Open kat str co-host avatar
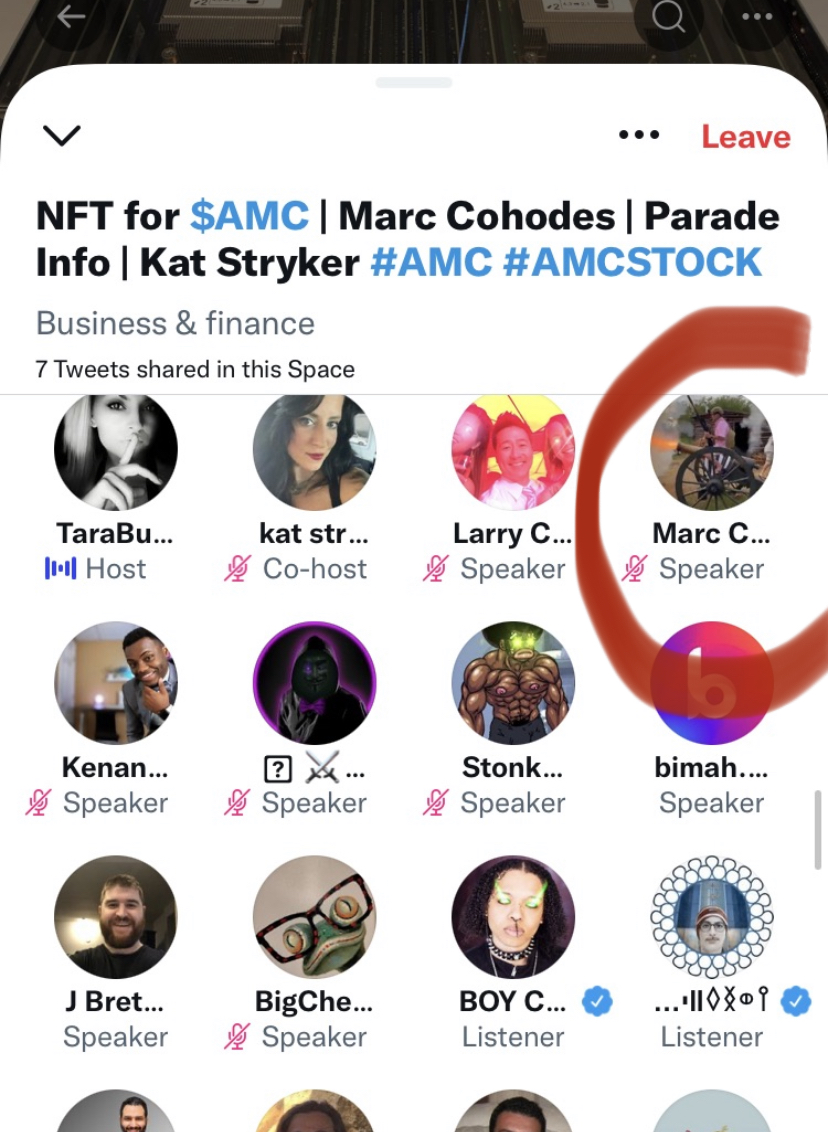The height and width of the screenshot is (1132, 828). [314, 449]
